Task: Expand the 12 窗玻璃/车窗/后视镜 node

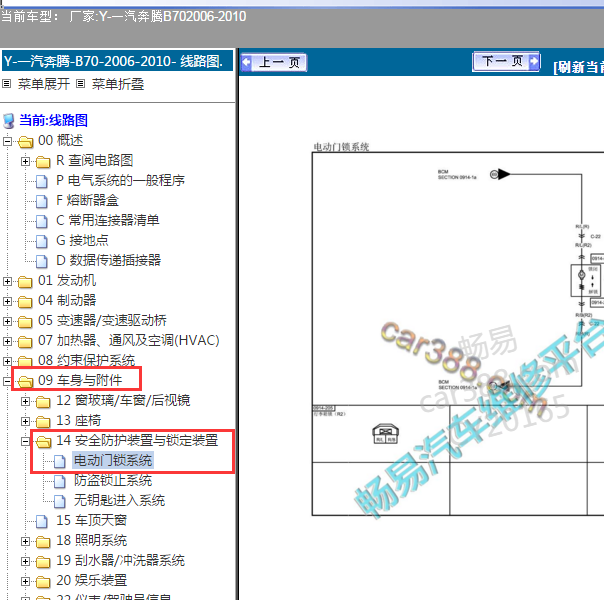Action: pyautogui.click(x=25, y=402)
